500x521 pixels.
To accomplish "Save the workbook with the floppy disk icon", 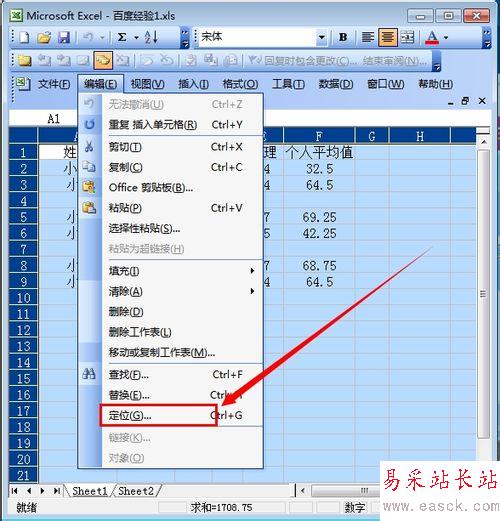I will pyautogui.click(x=64, y=37).
